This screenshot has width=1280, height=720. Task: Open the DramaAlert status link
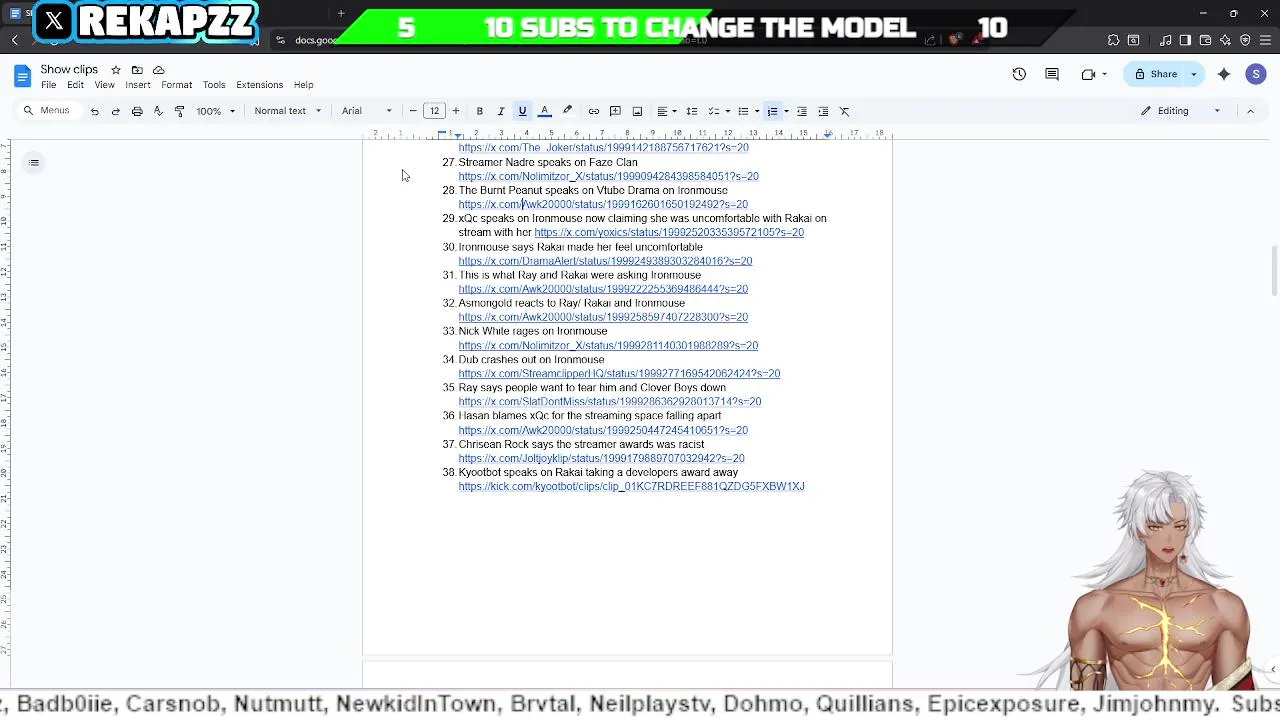tap(605, 261)
